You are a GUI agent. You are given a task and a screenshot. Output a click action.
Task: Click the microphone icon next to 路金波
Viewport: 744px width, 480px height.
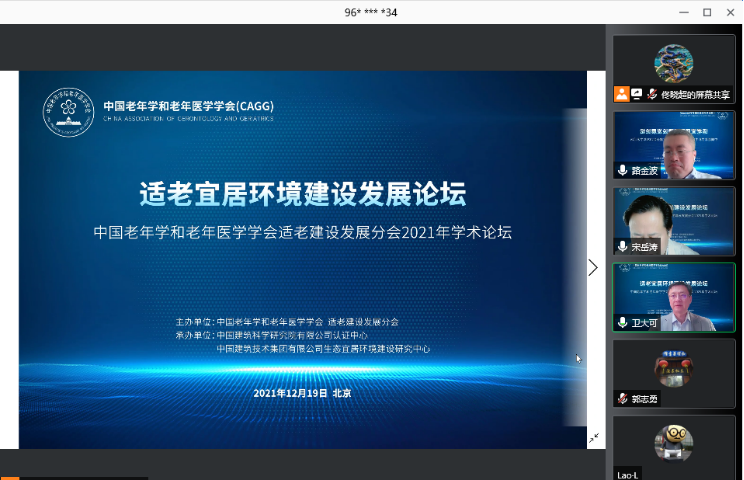(x=622, y=170)
